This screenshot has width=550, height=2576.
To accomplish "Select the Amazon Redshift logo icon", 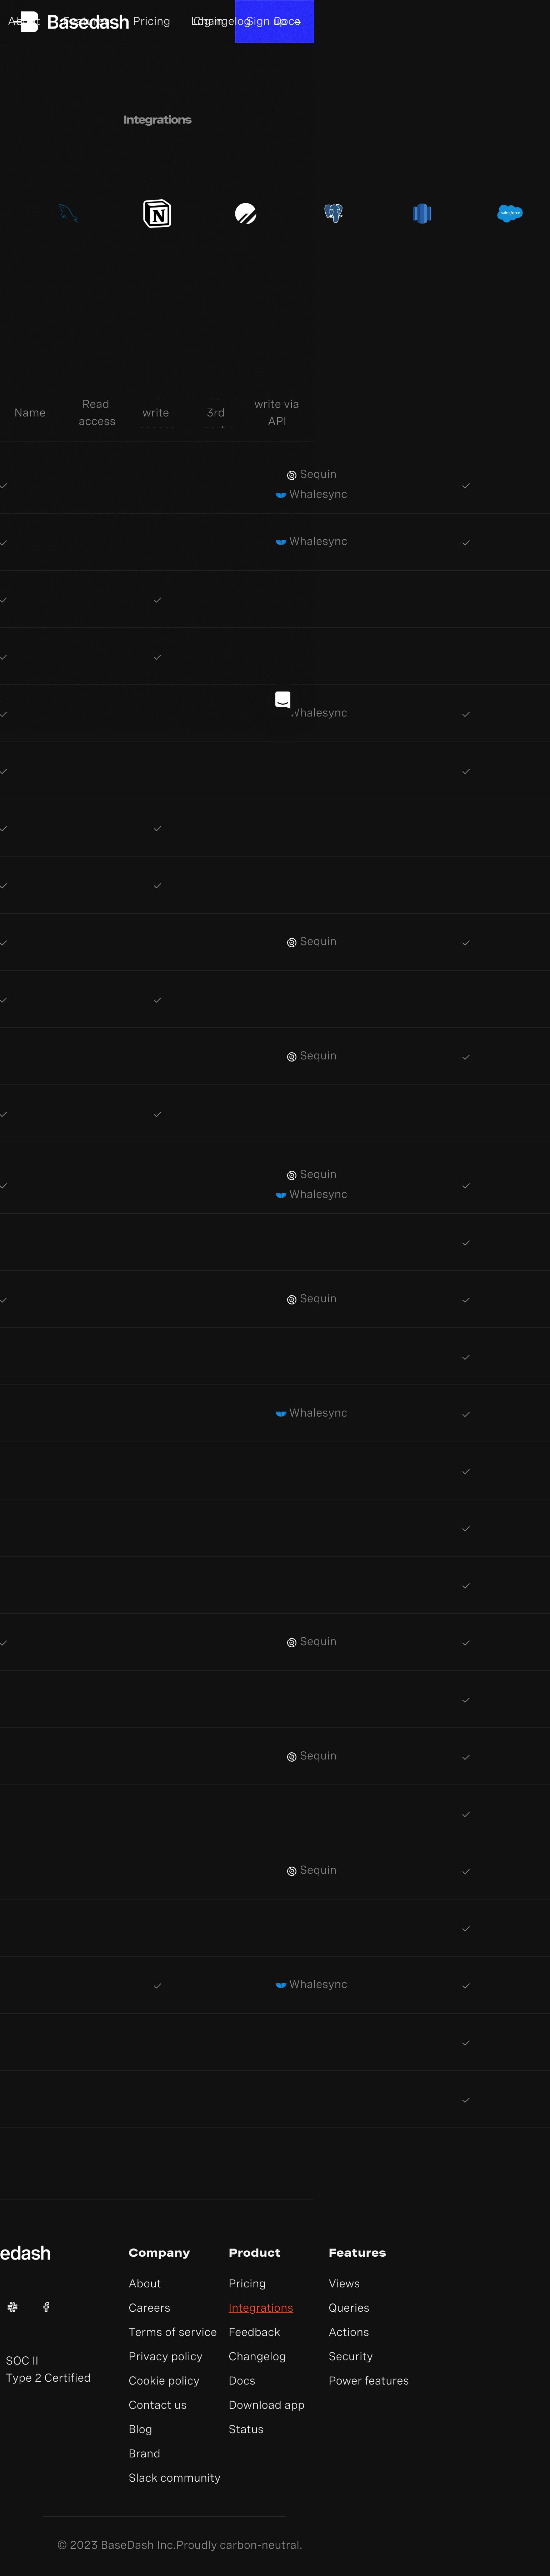I will click(422, 213).
